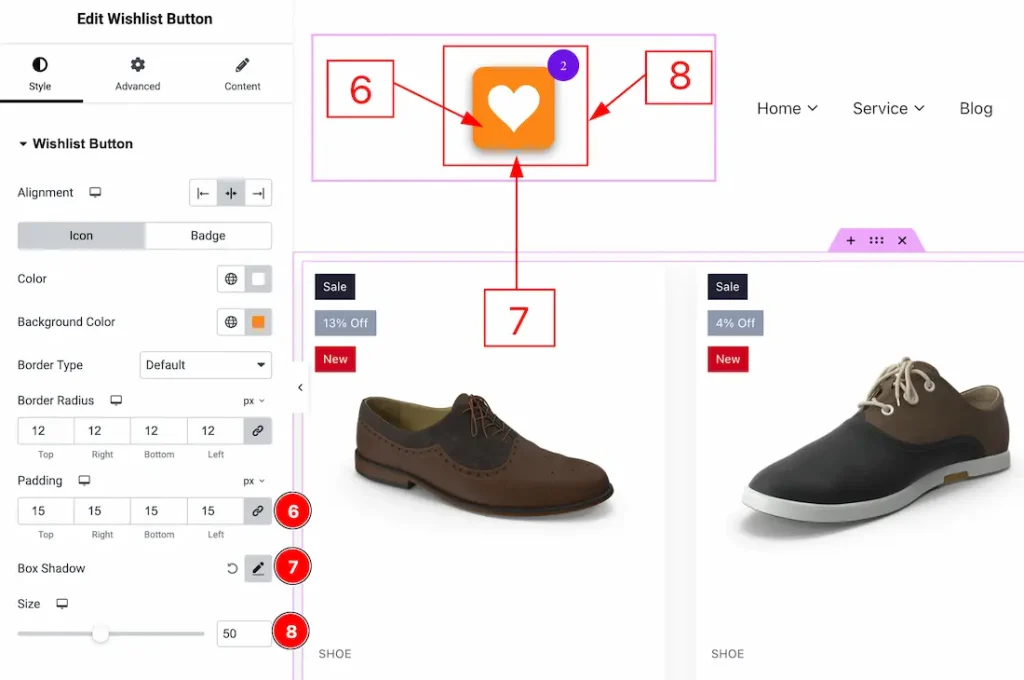The width and height of the screenshot is (1024, 680).
Task: Open the Service menu
Action: (888, 108)
